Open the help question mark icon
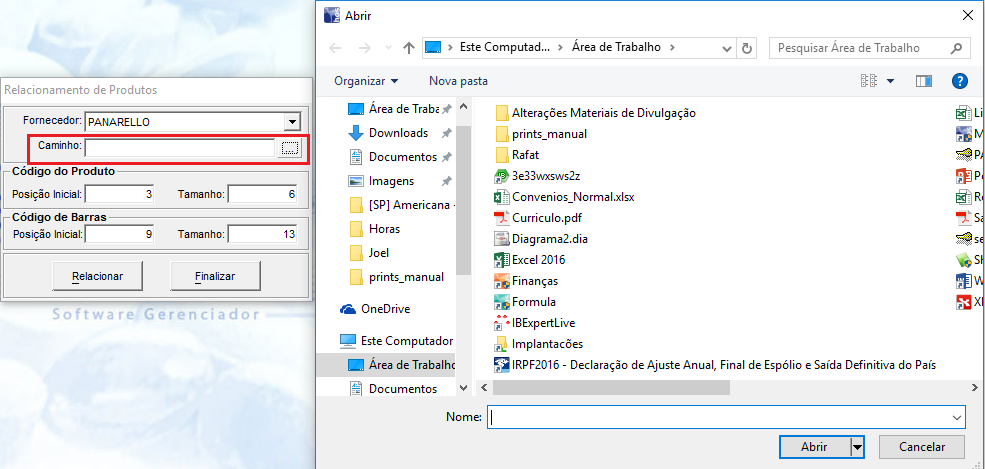 [959, 80]
